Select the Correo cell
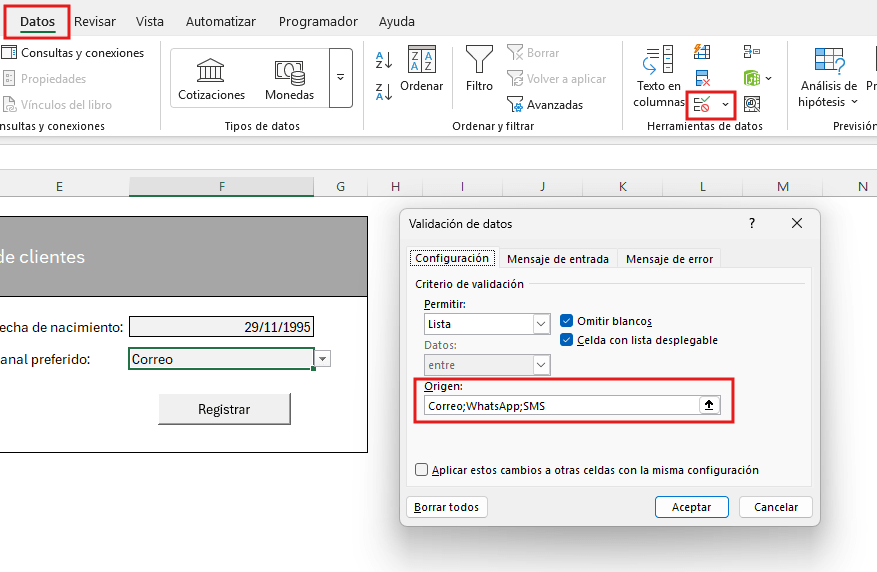The height and width of the screenshot is (572, 877). (x=221, y=359)
